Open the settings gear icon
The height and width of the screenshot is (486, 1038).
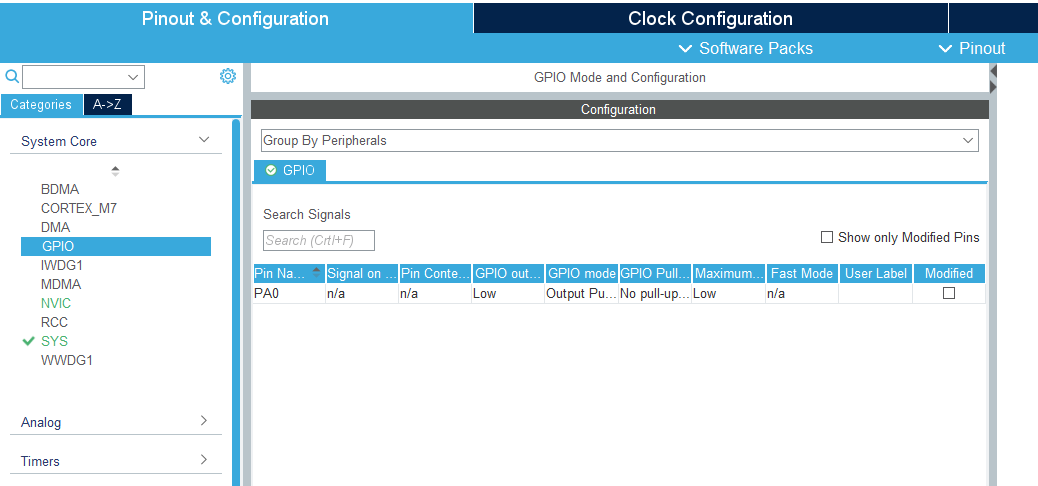pos(227,76)
